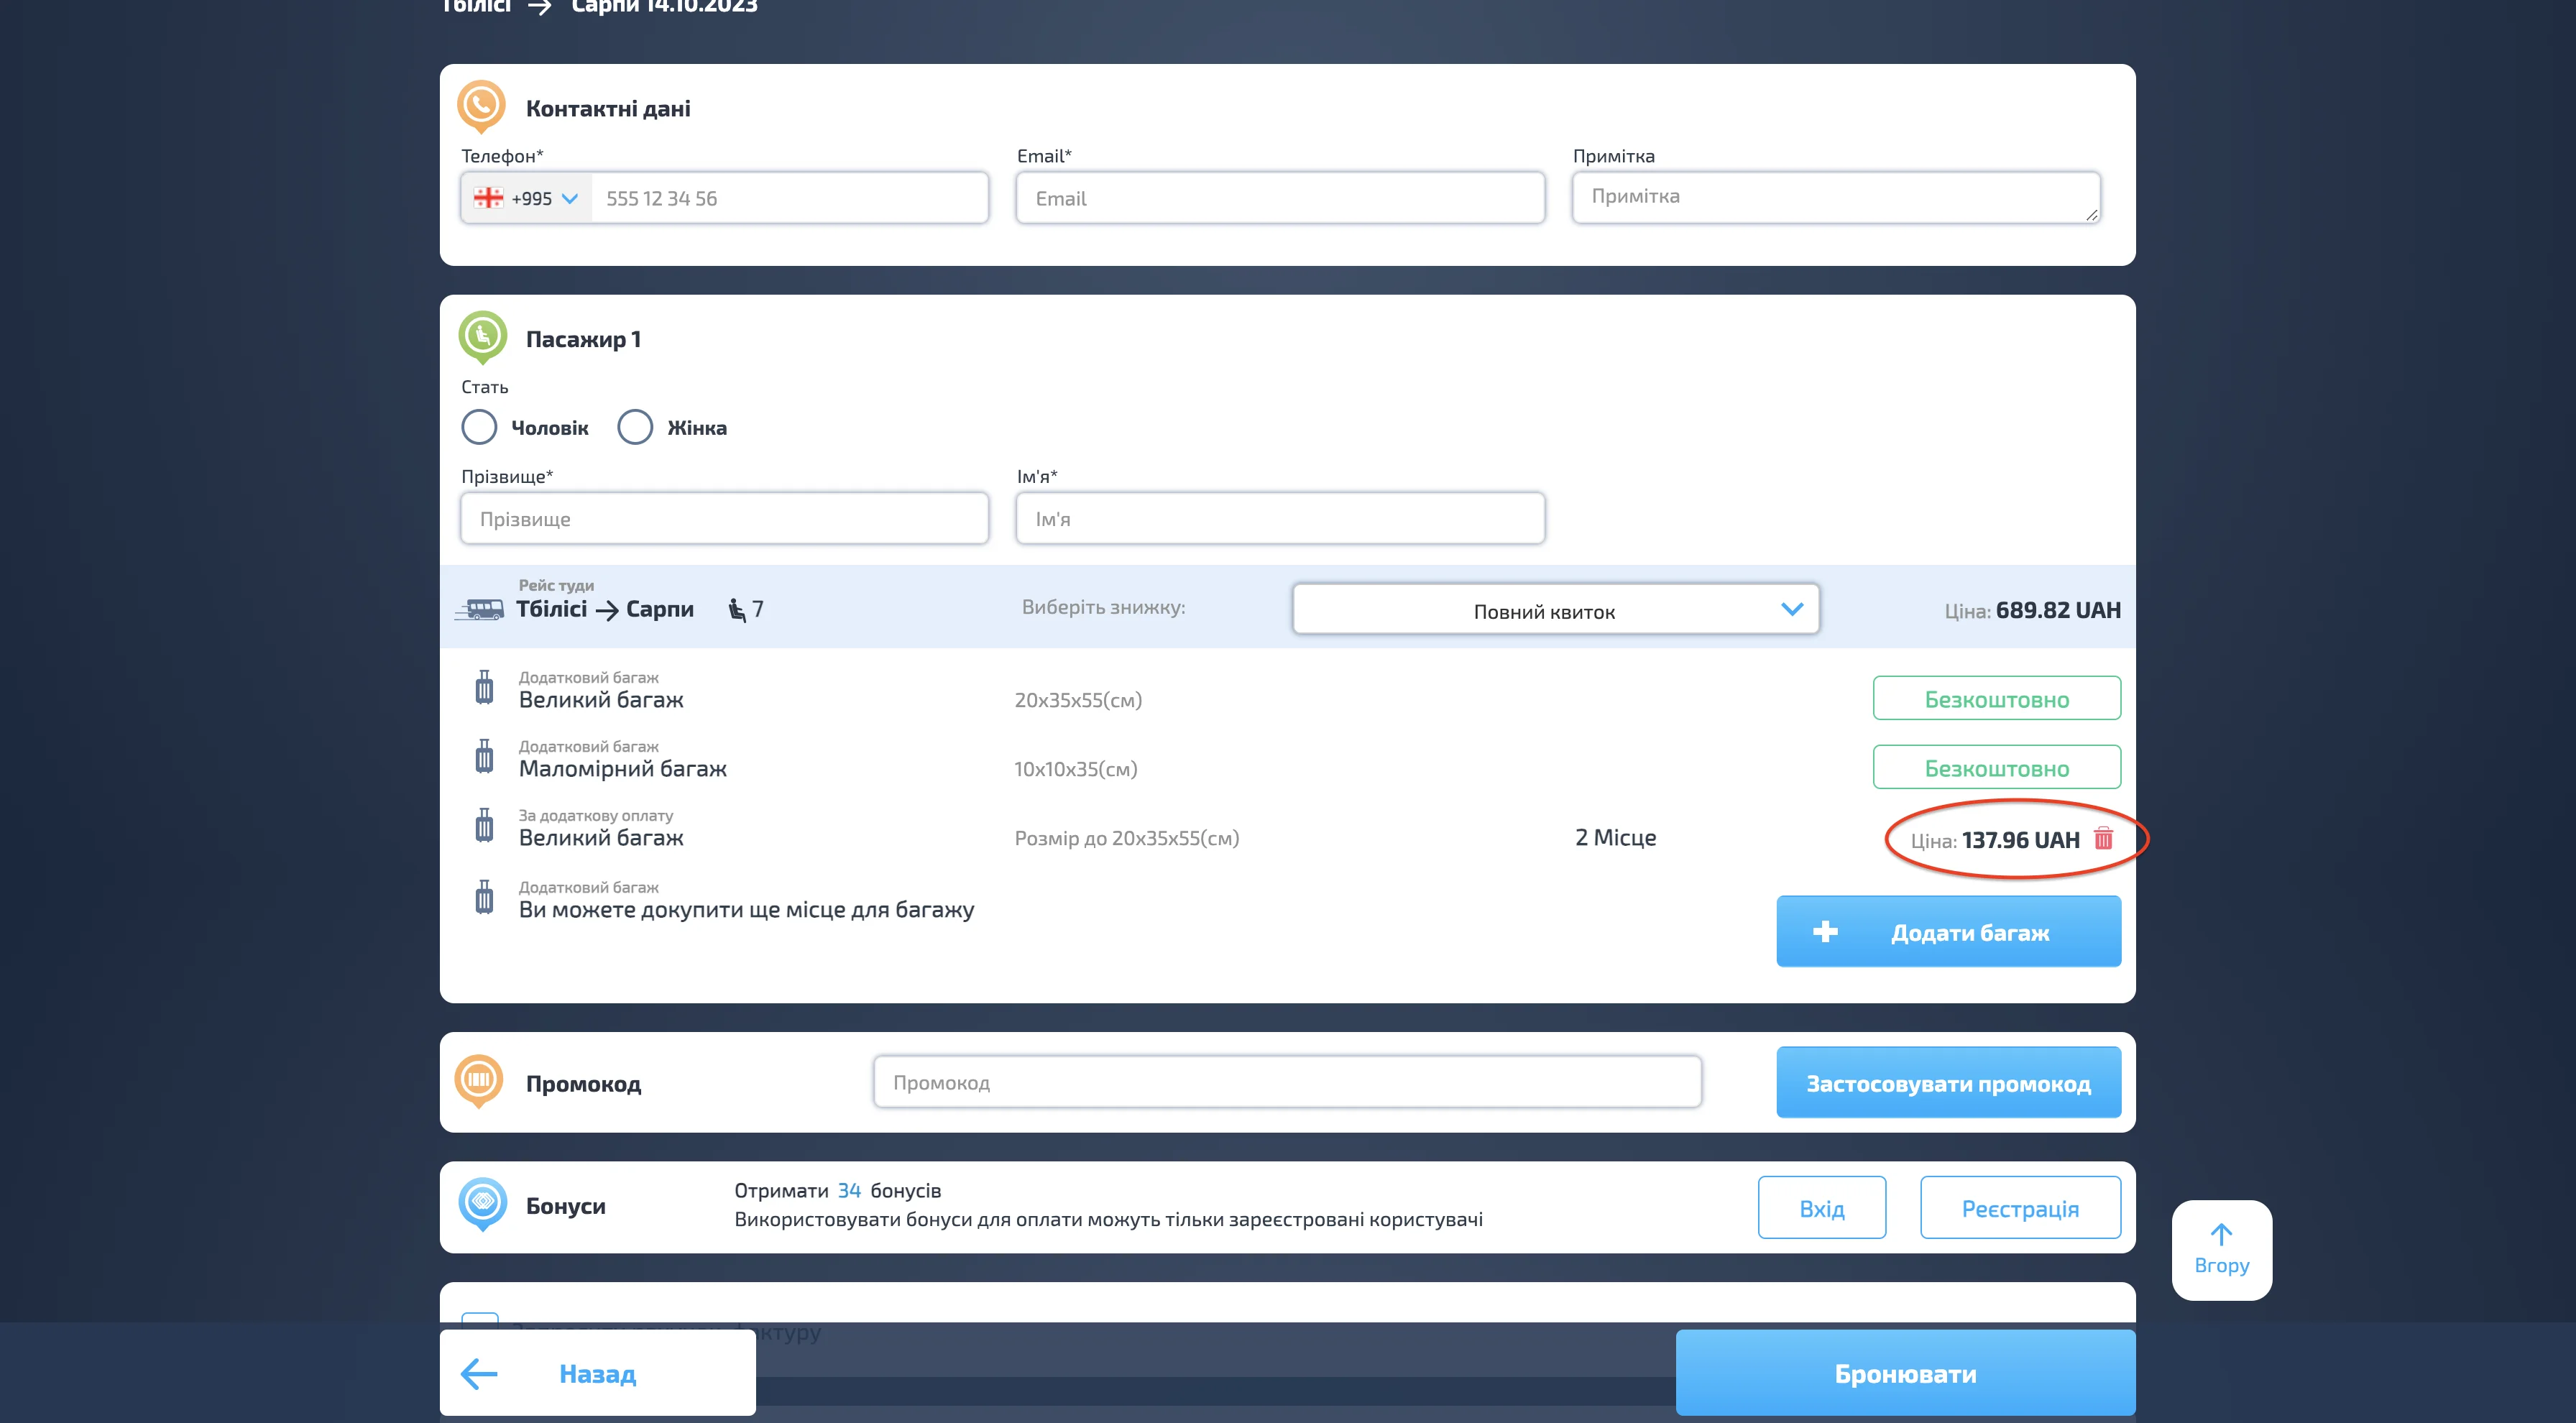Click the green passenger icon by Пасажир 1
The width and height of the screenshot is (2576, 1423).
pyautogui.click(x=482, y=335)
